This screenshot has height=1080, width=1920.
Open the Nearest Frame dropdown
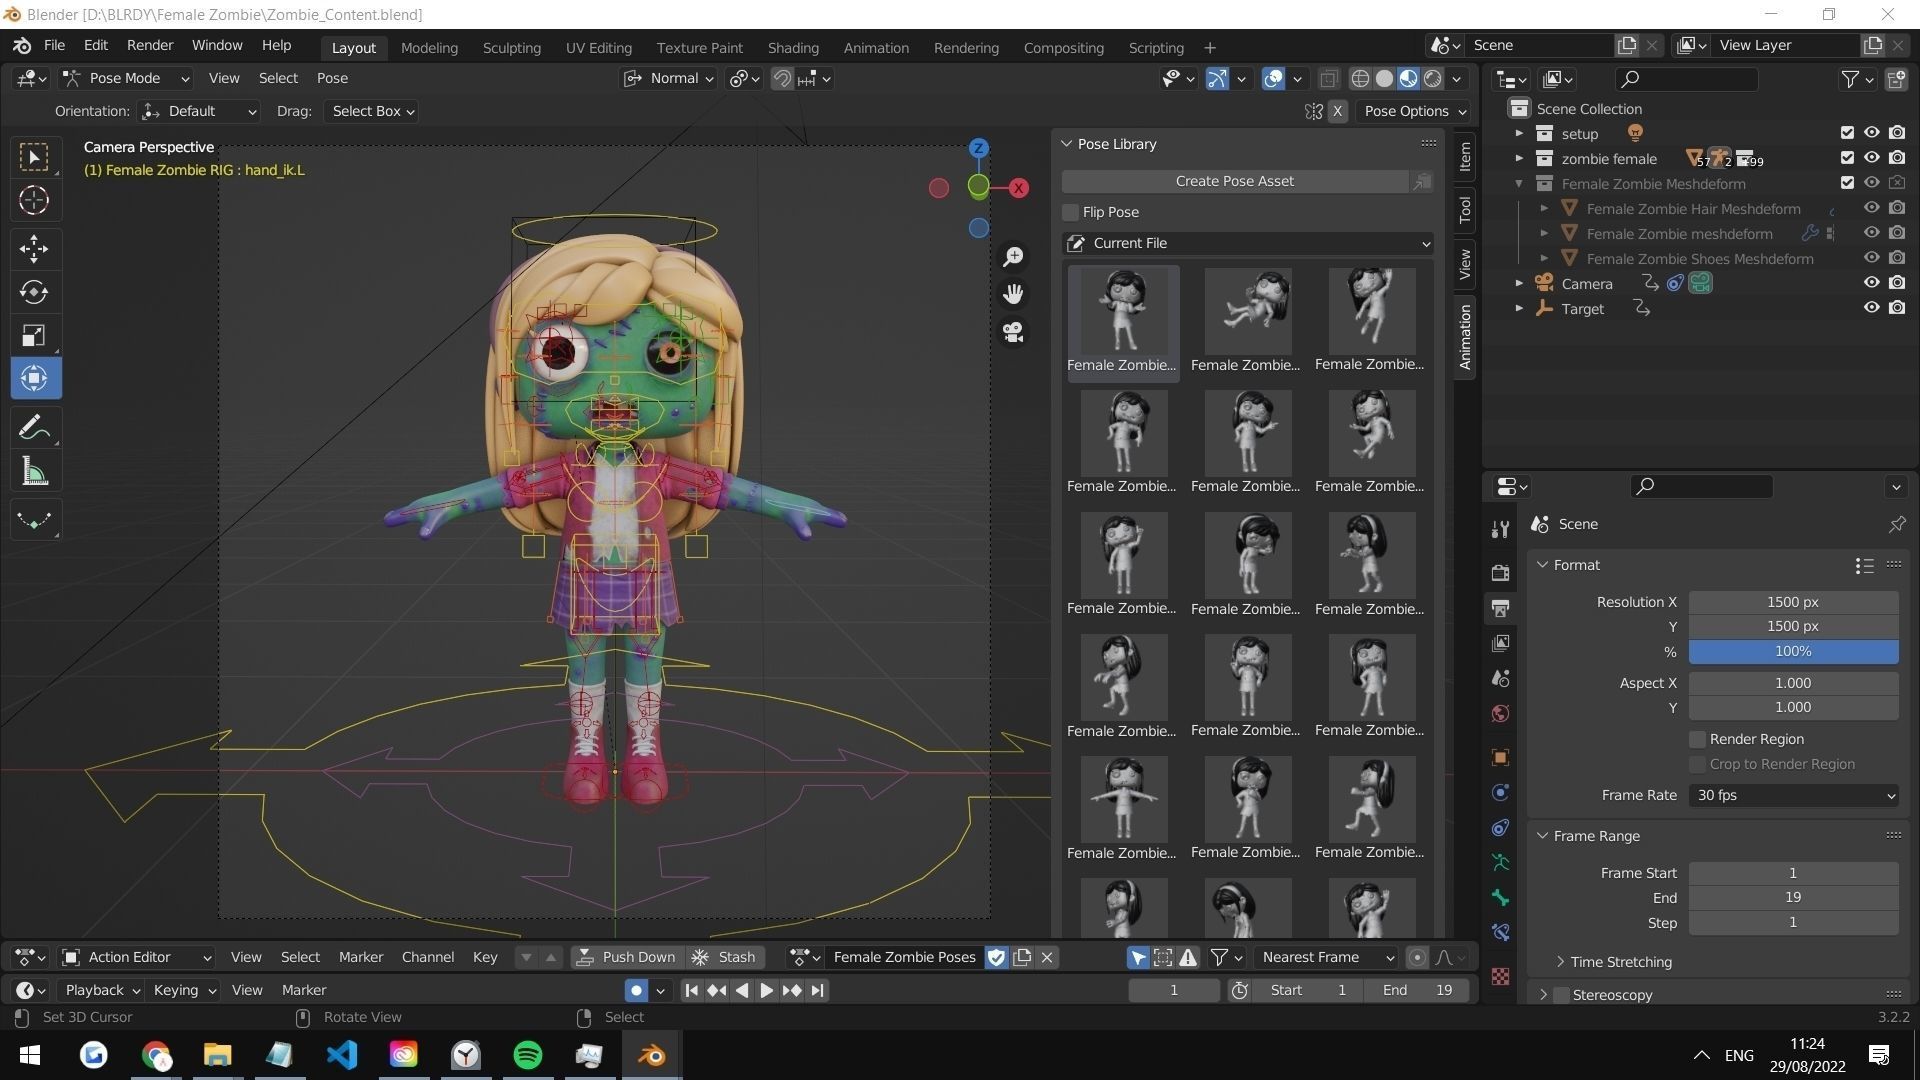(x=1326, y=957)
